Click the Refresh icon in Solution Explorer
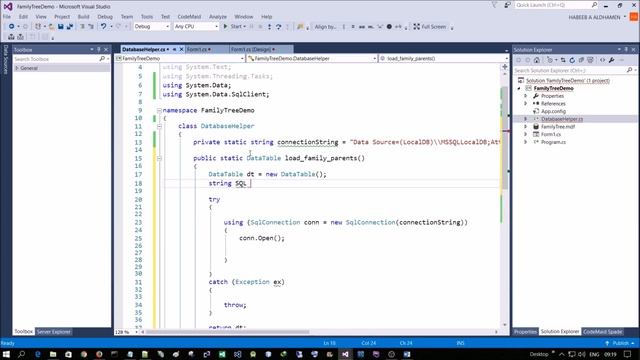The height and width of the screenshot is (360, 640). pyautogui.click(x=572, y=60)
